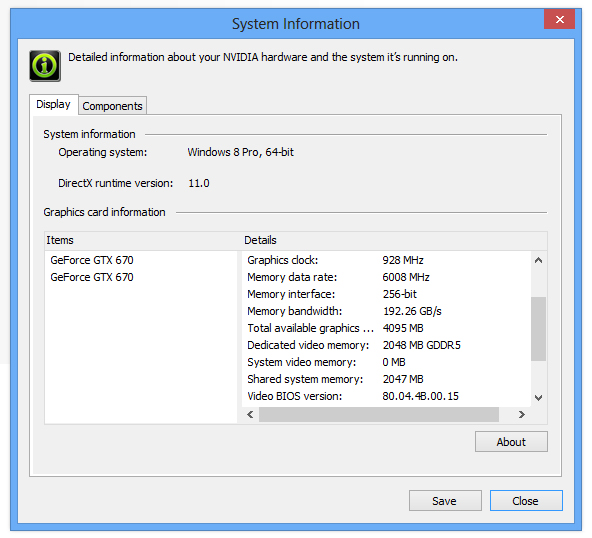Click the System Information title bar text
Viewport: 592px width, 538px height.
pos(296,24)
